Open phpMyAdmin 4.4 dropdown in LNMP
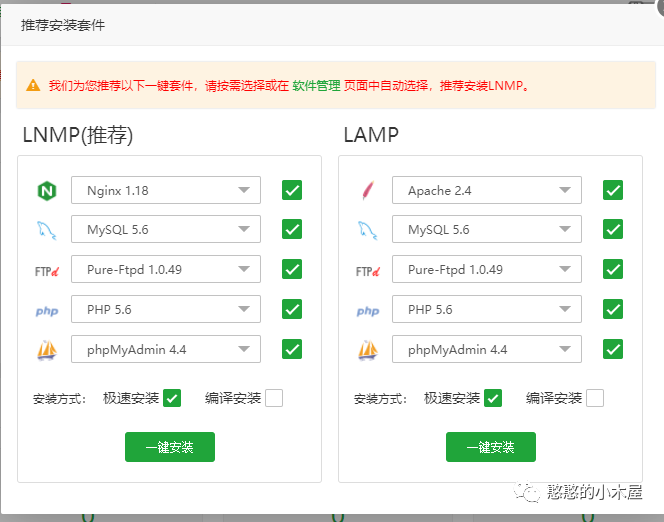 pos(166,349)
